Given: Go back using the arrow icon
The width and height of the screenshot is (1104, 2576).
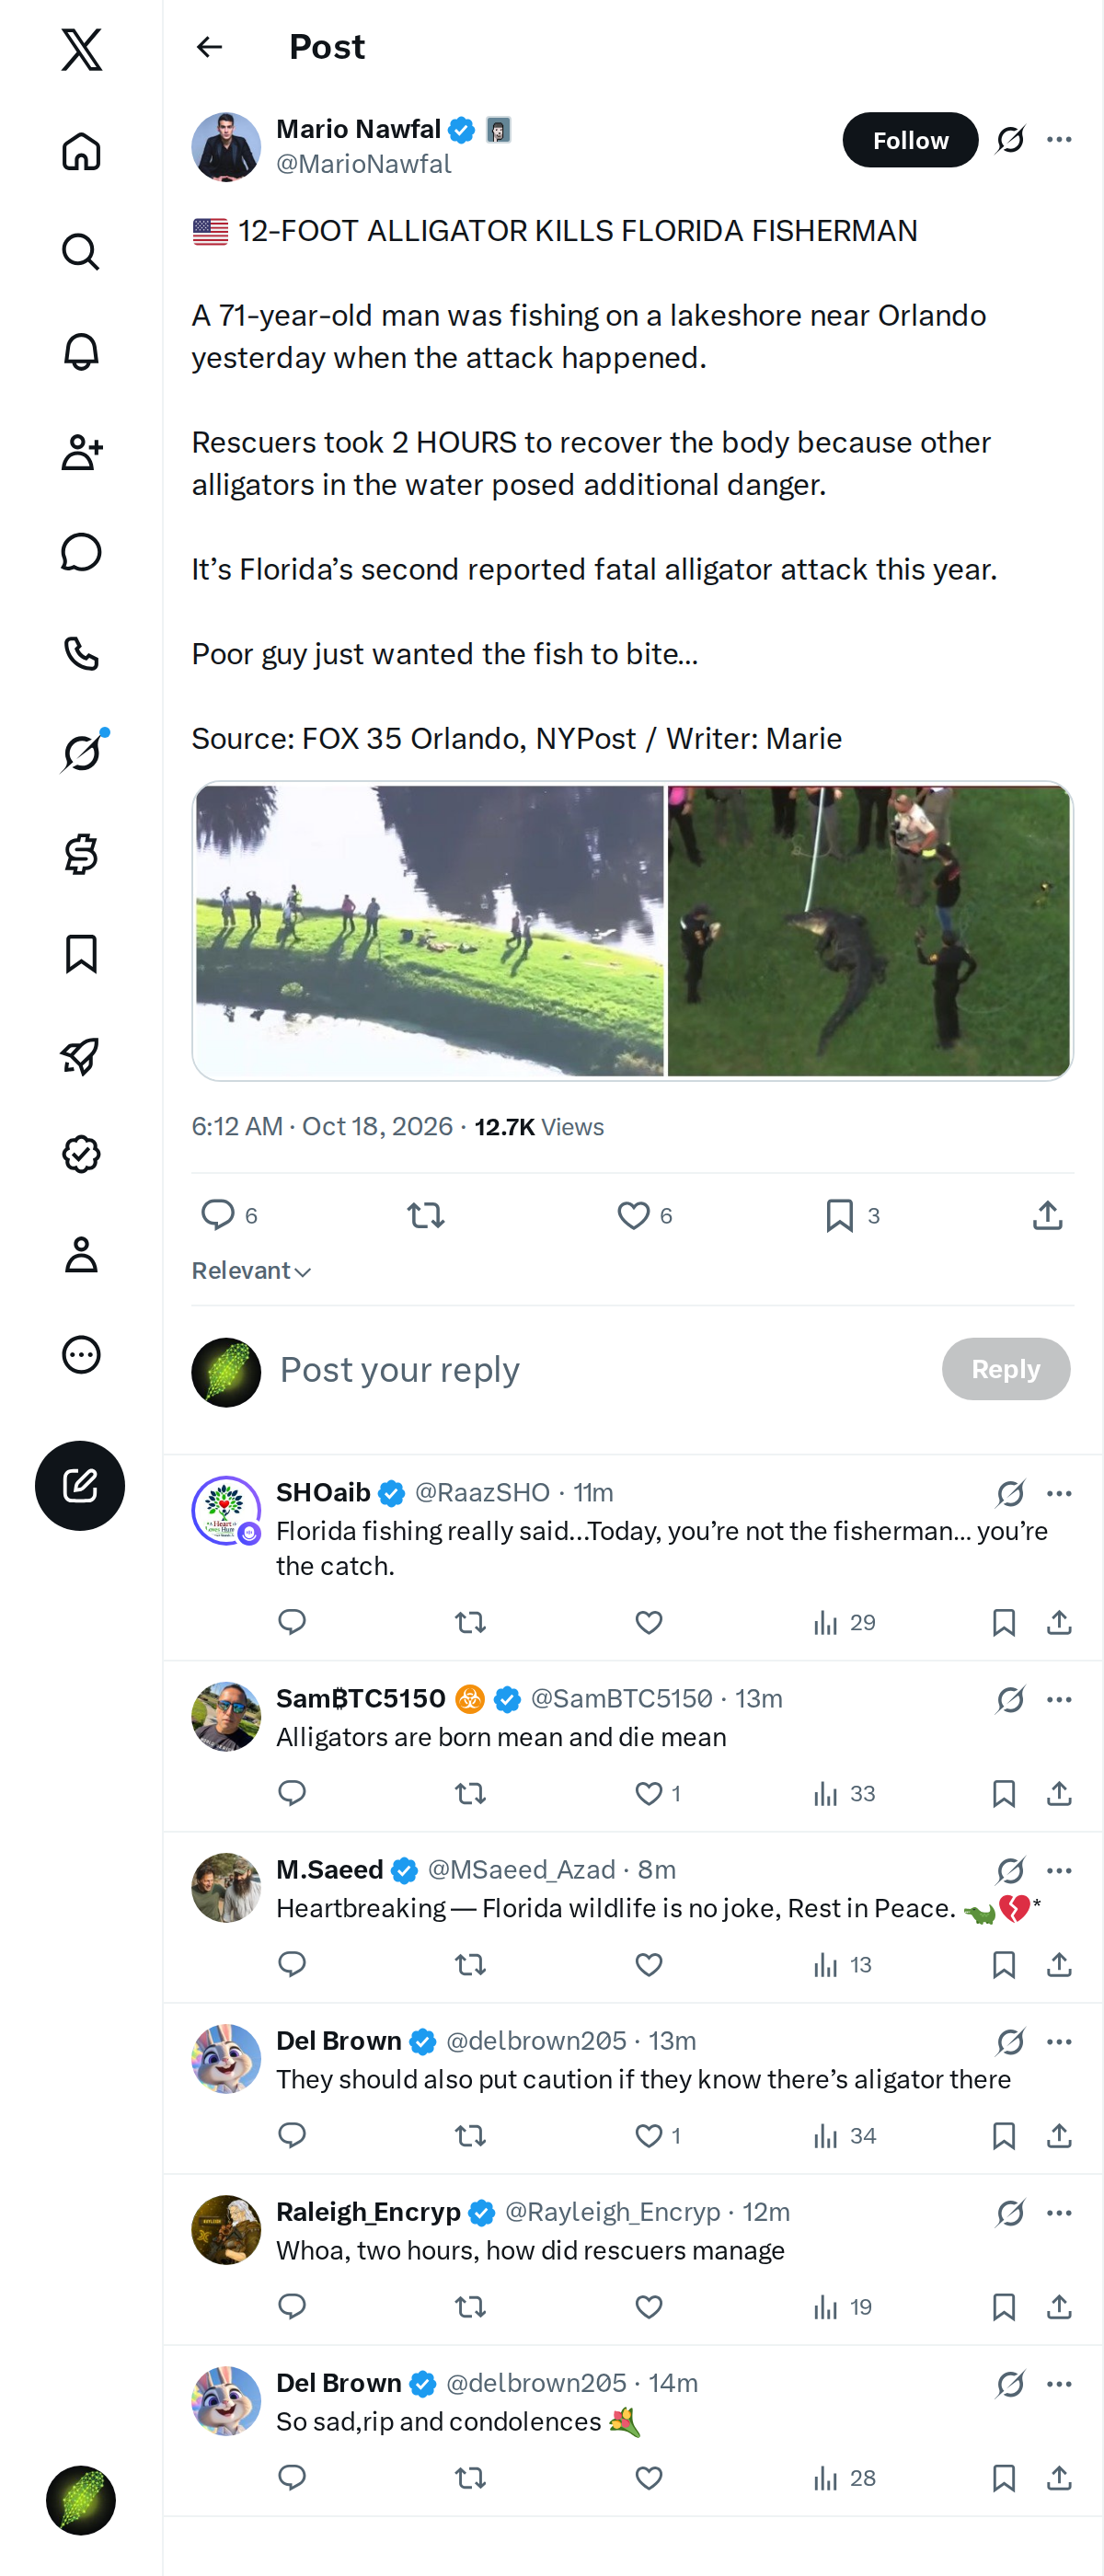Looking at the screenshot, I should (x=209, y=47).
